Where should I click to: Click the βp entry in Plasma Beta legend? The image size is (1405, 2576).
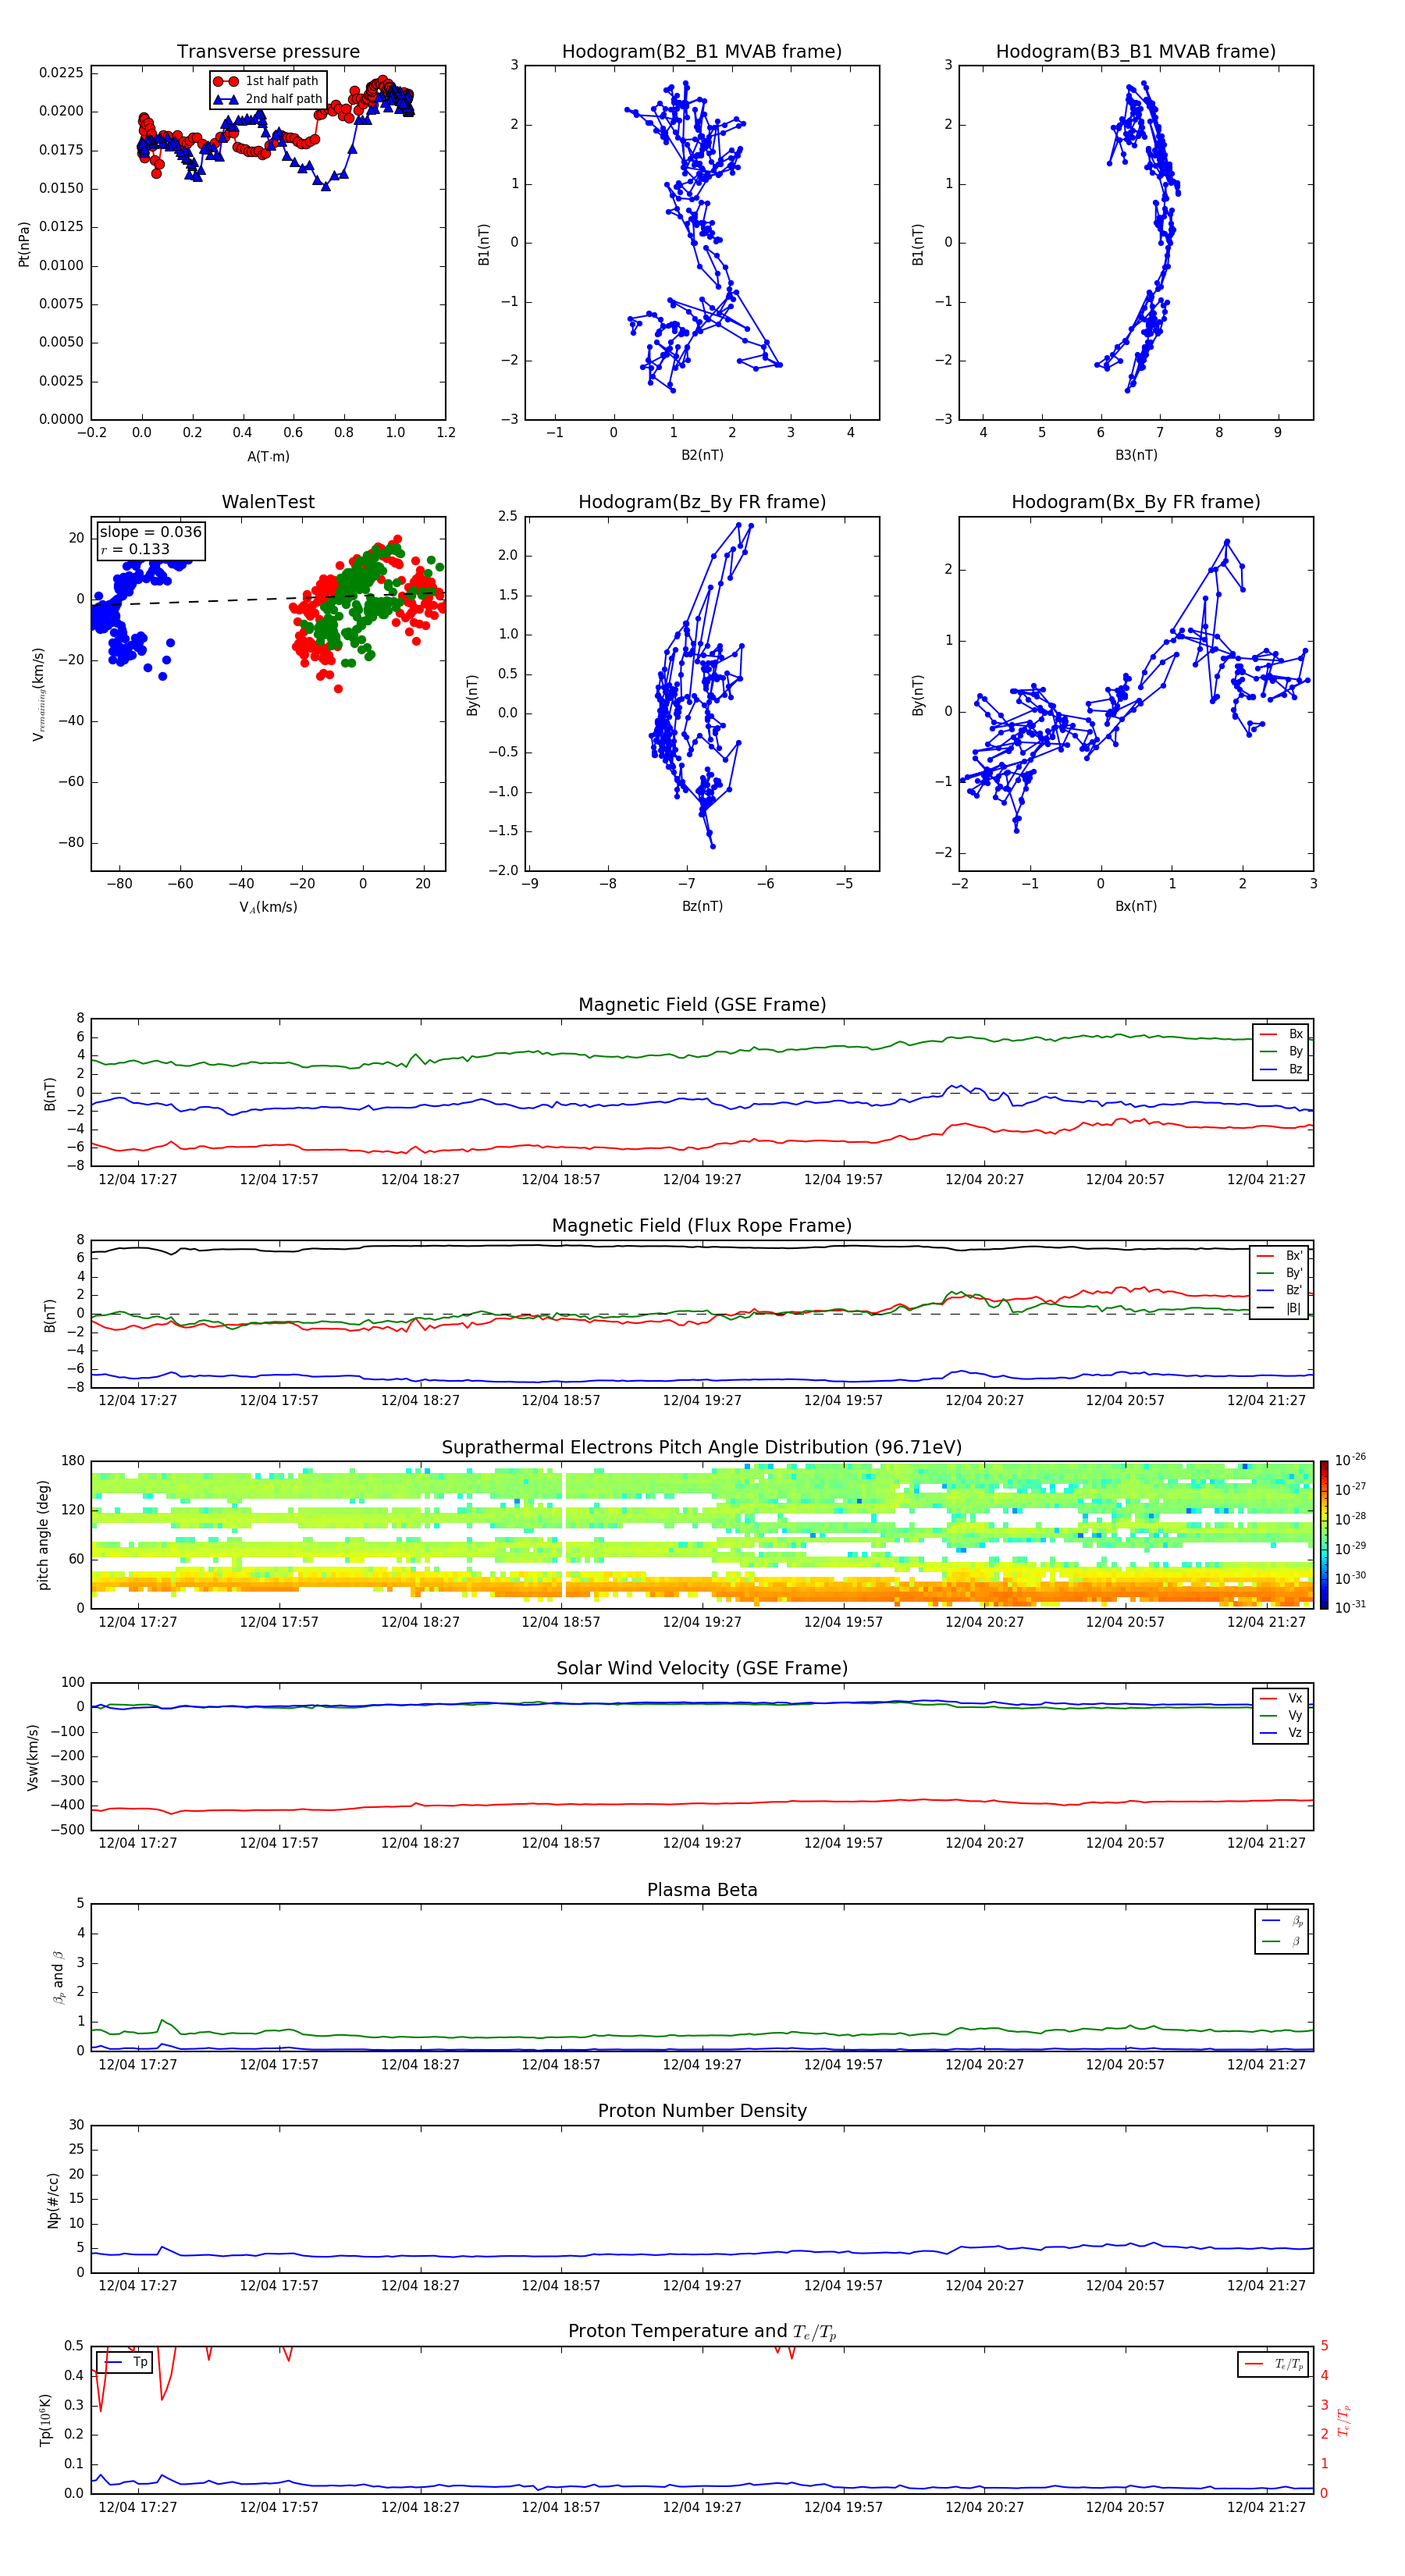click(1283, 1921)
